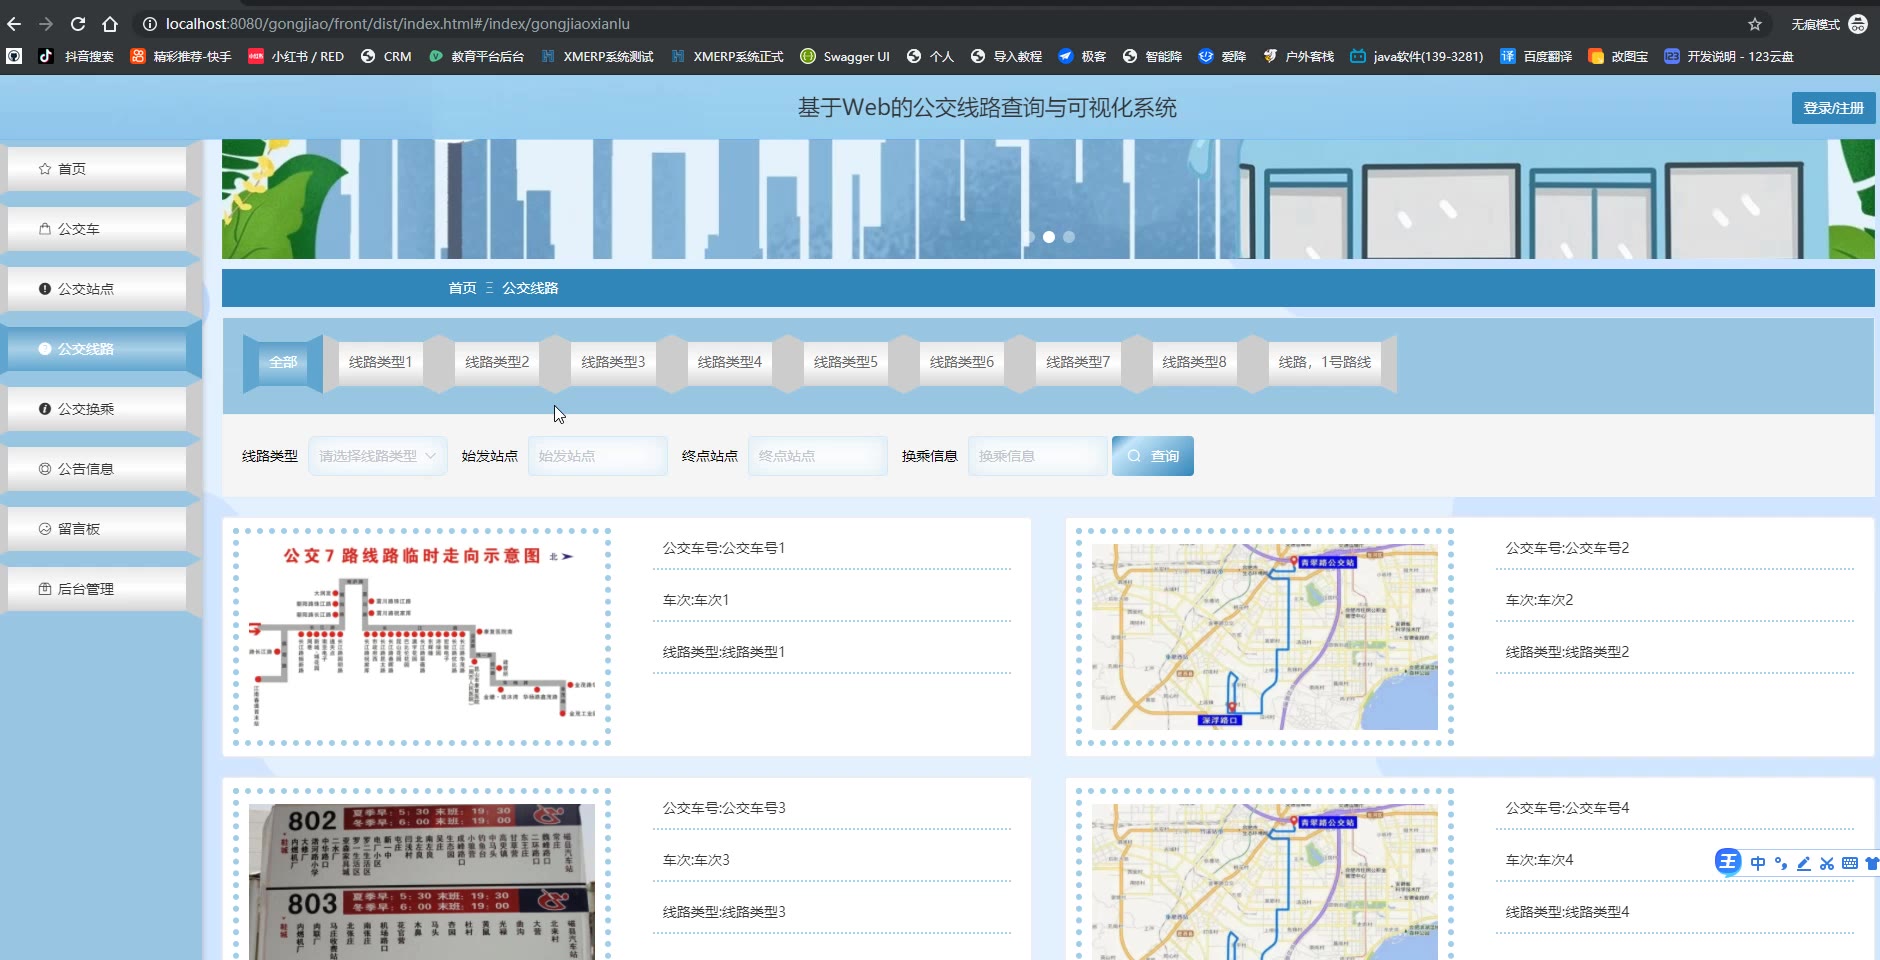This screenshot has width=1880, height=960.
Task: Open the 改图宝 bookmark
Action: (x=1618, y=57)
